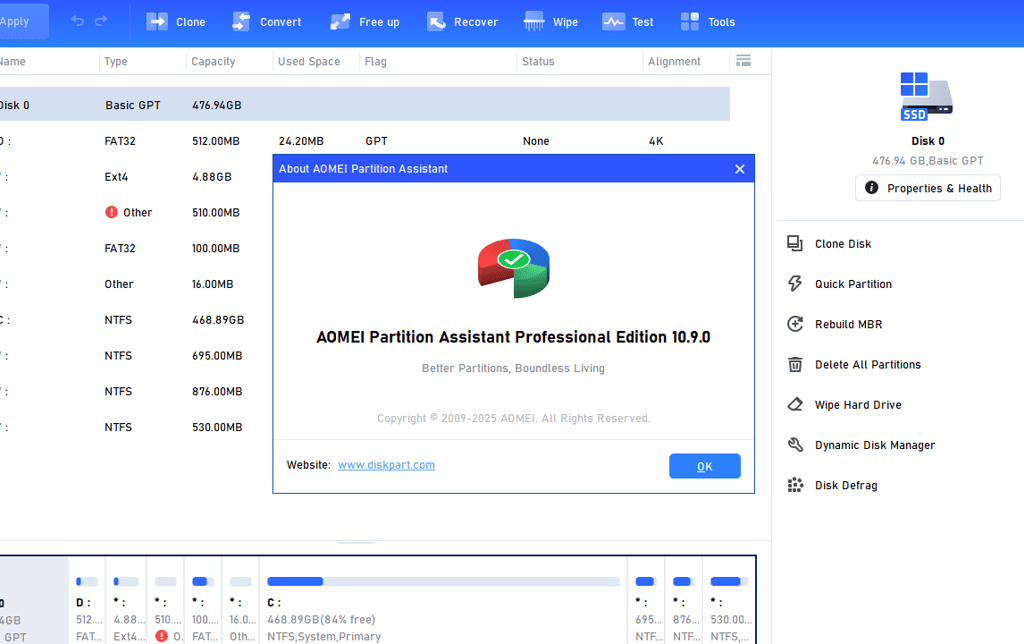Click the Flag column header

point(376,61)
